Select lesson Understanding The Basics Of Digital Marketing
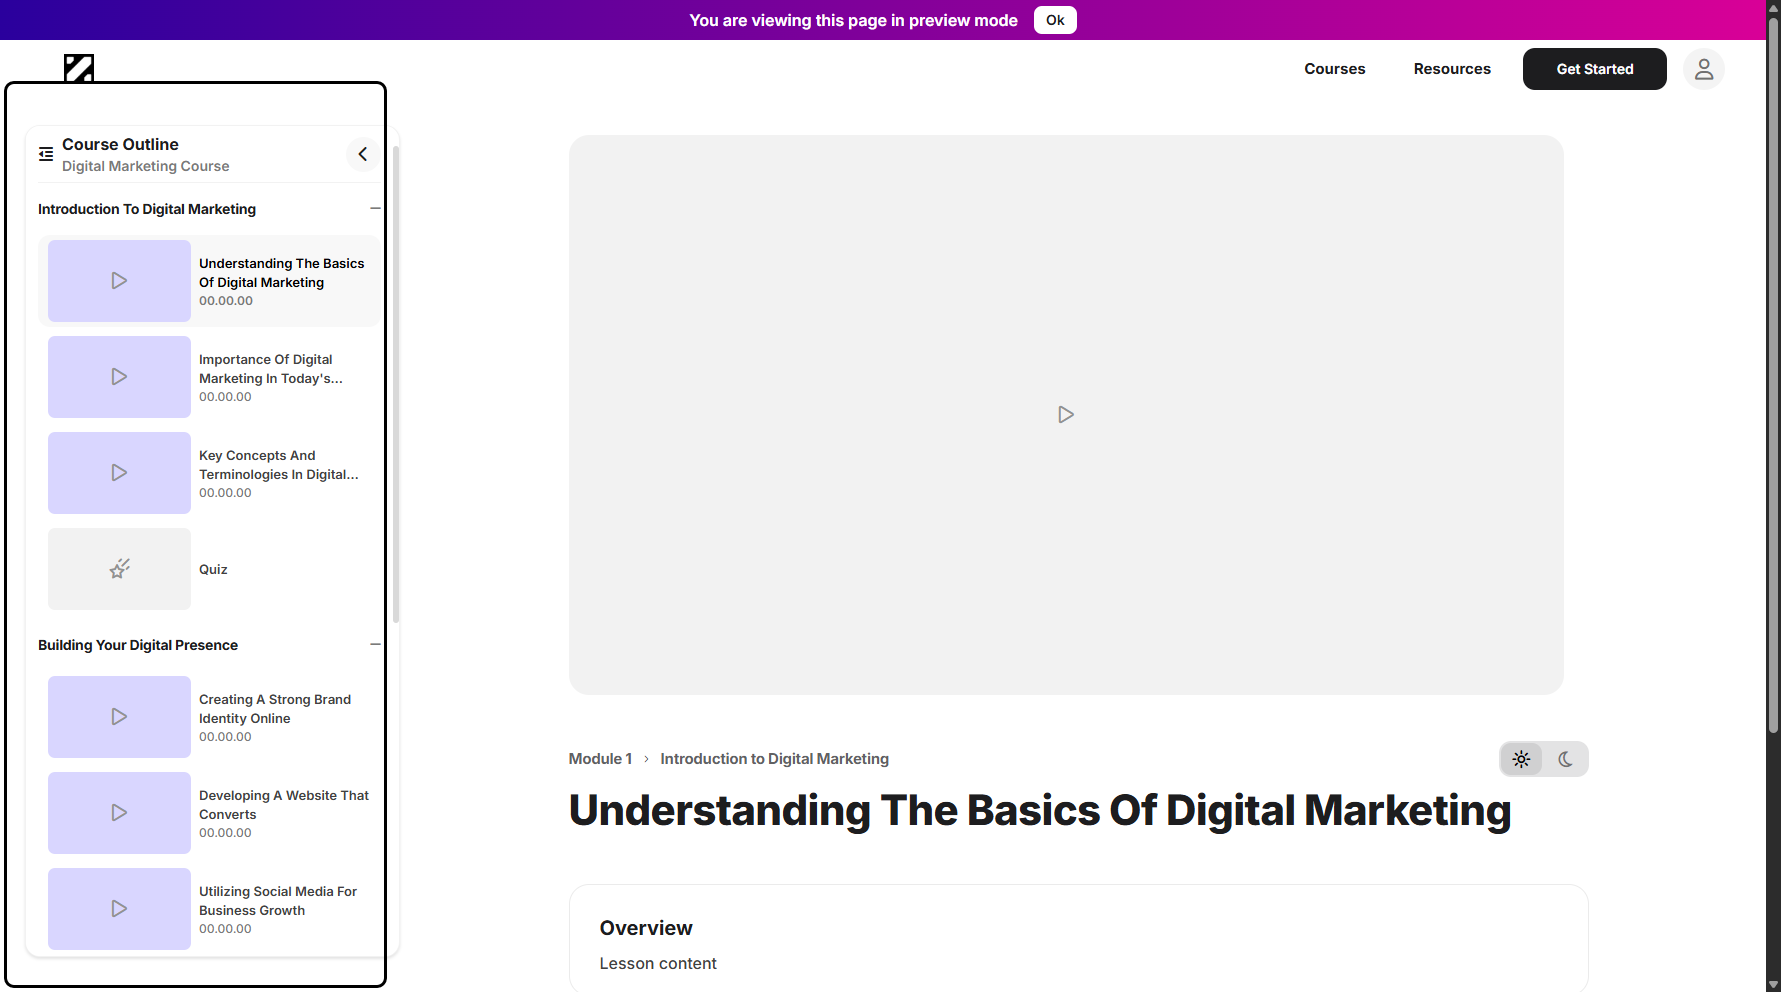 coord(282,273)
